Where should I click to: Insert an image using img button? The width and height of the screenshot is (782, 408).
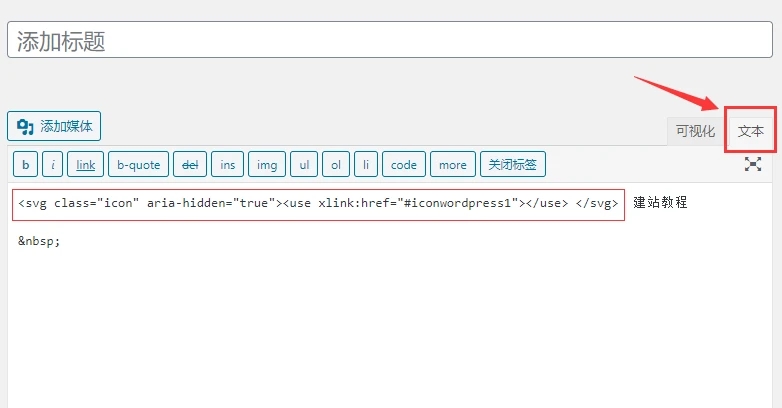coord(267,164)
